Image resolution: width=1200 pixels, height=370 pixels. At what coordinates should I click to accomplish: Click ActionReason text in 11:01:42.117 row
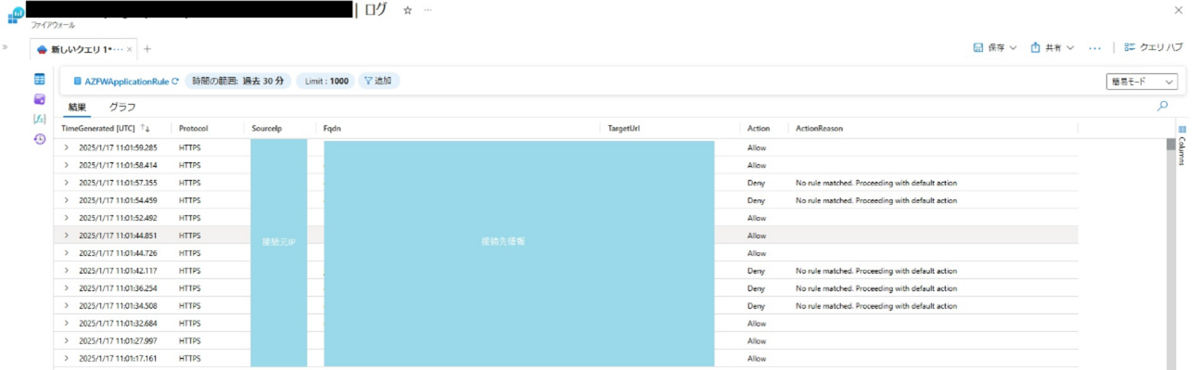coord(877,270)
